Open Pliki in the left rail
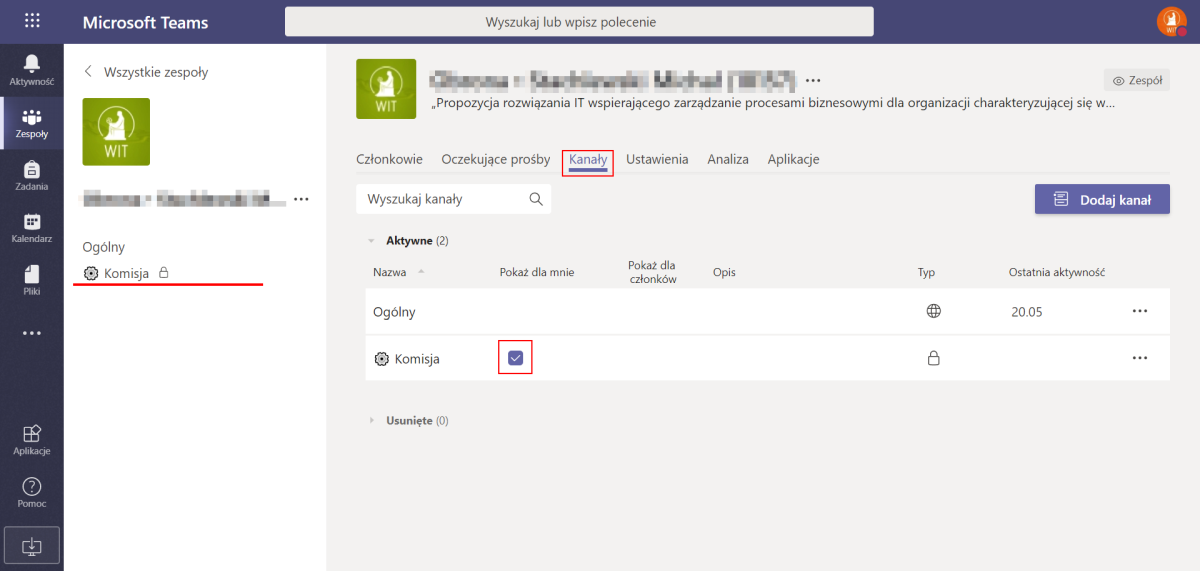The width and height of the screenshot is (1200, 571). 32,281
